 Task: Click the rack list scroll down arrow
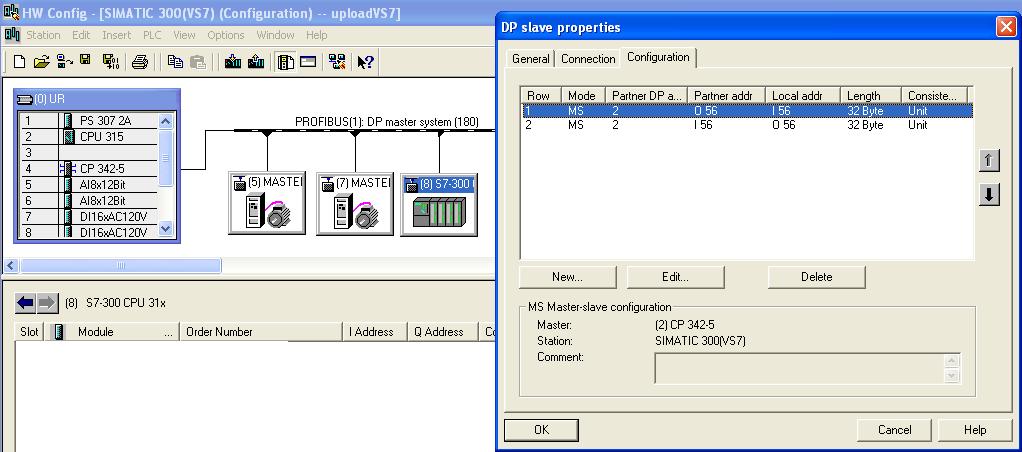[166, 228]
